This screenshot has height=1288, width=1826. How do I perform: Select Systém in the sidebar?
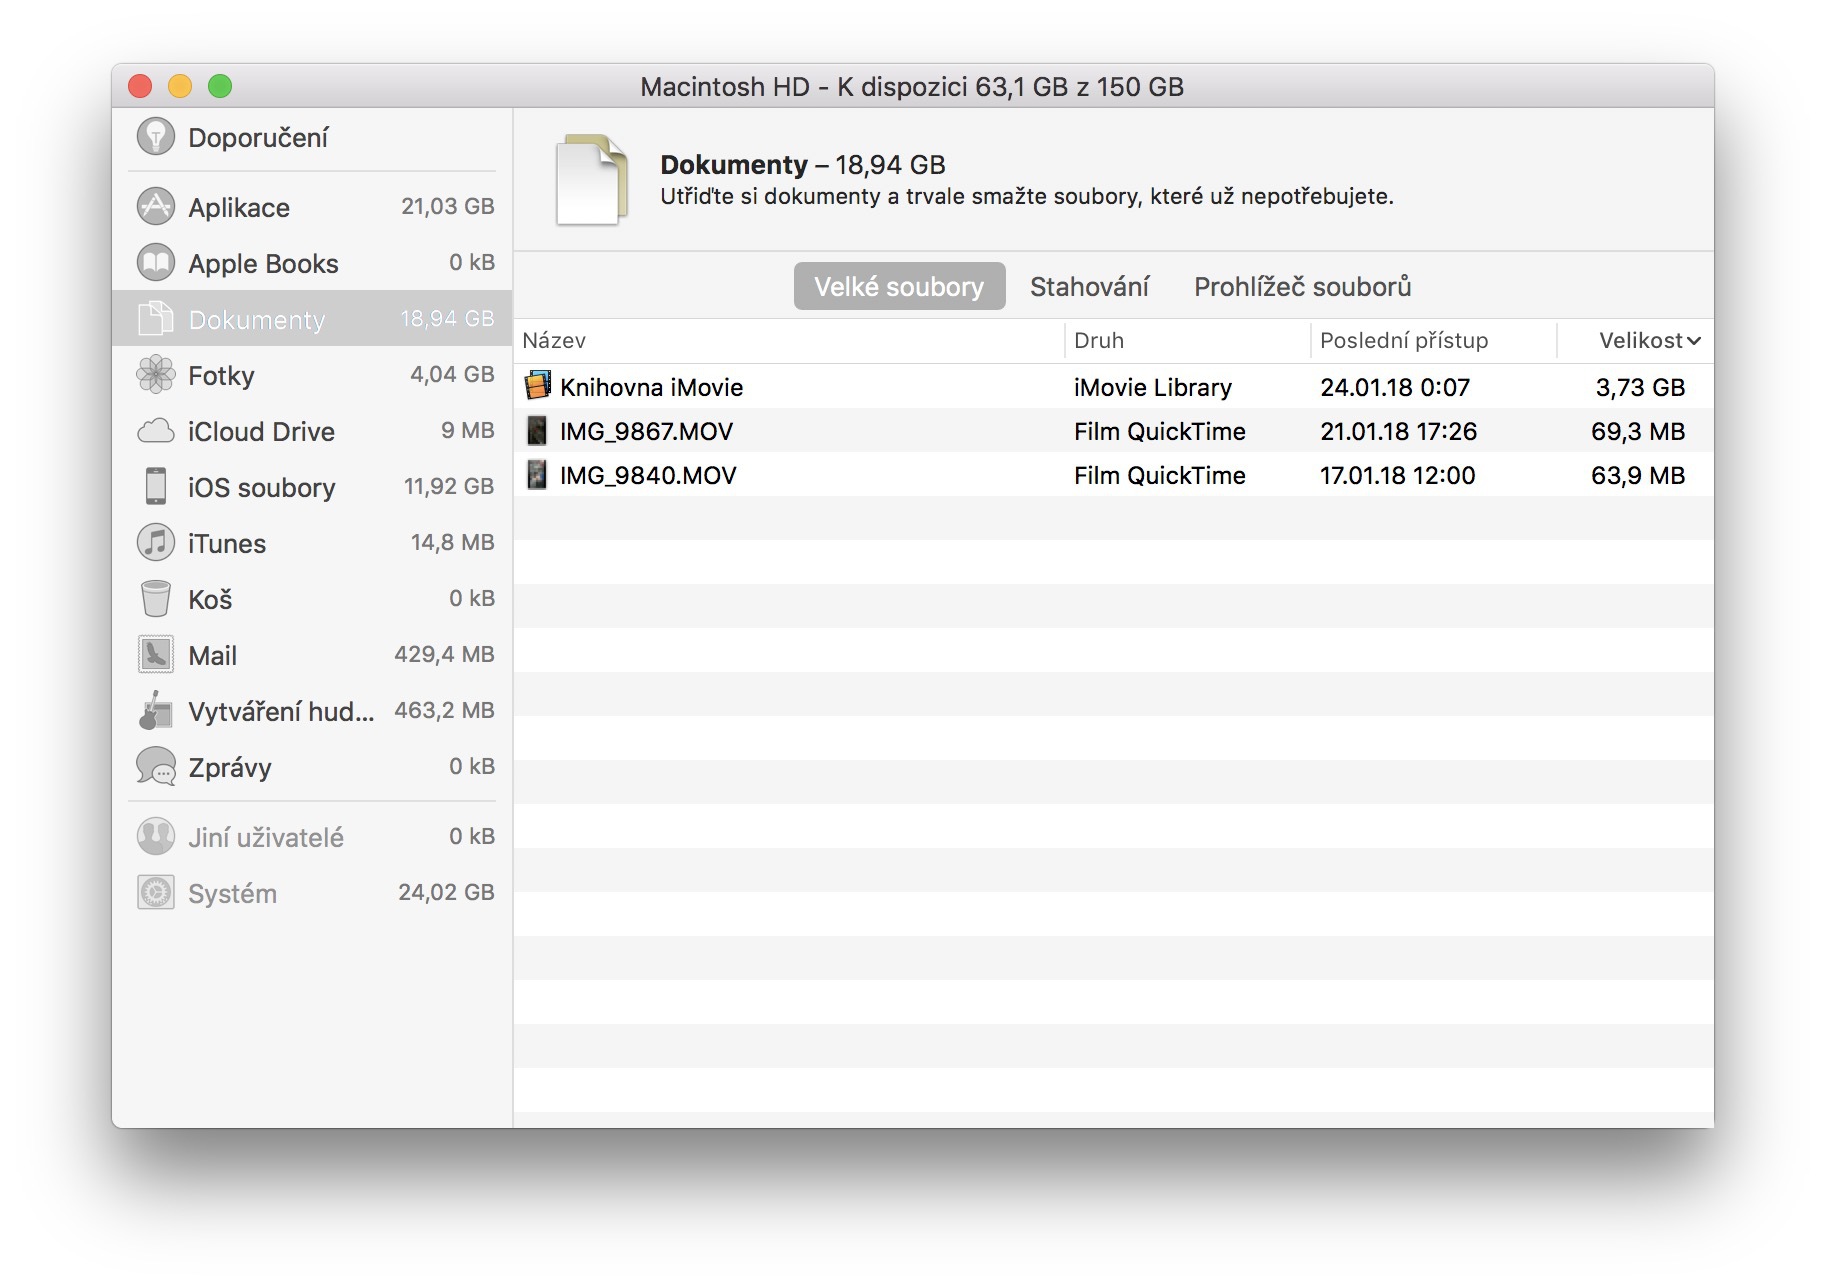[x=312, y=893]
